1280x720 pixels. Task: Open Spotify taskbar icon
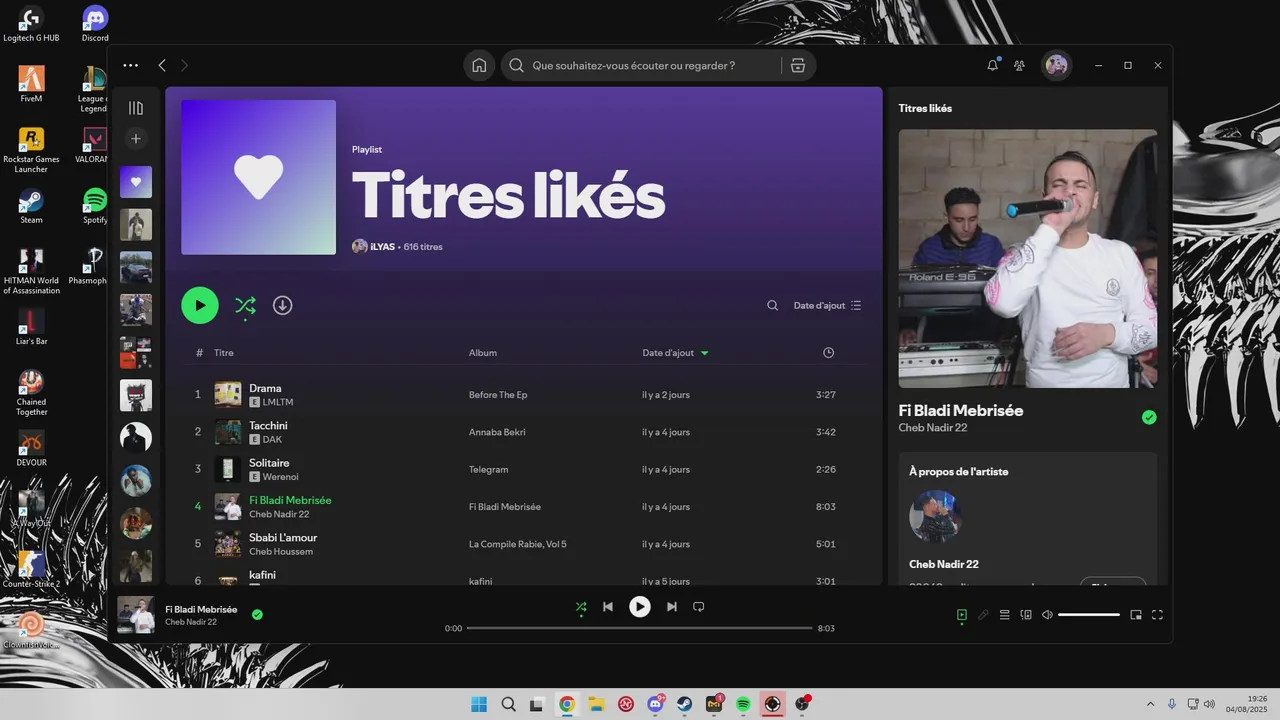(x=743, y=705)
